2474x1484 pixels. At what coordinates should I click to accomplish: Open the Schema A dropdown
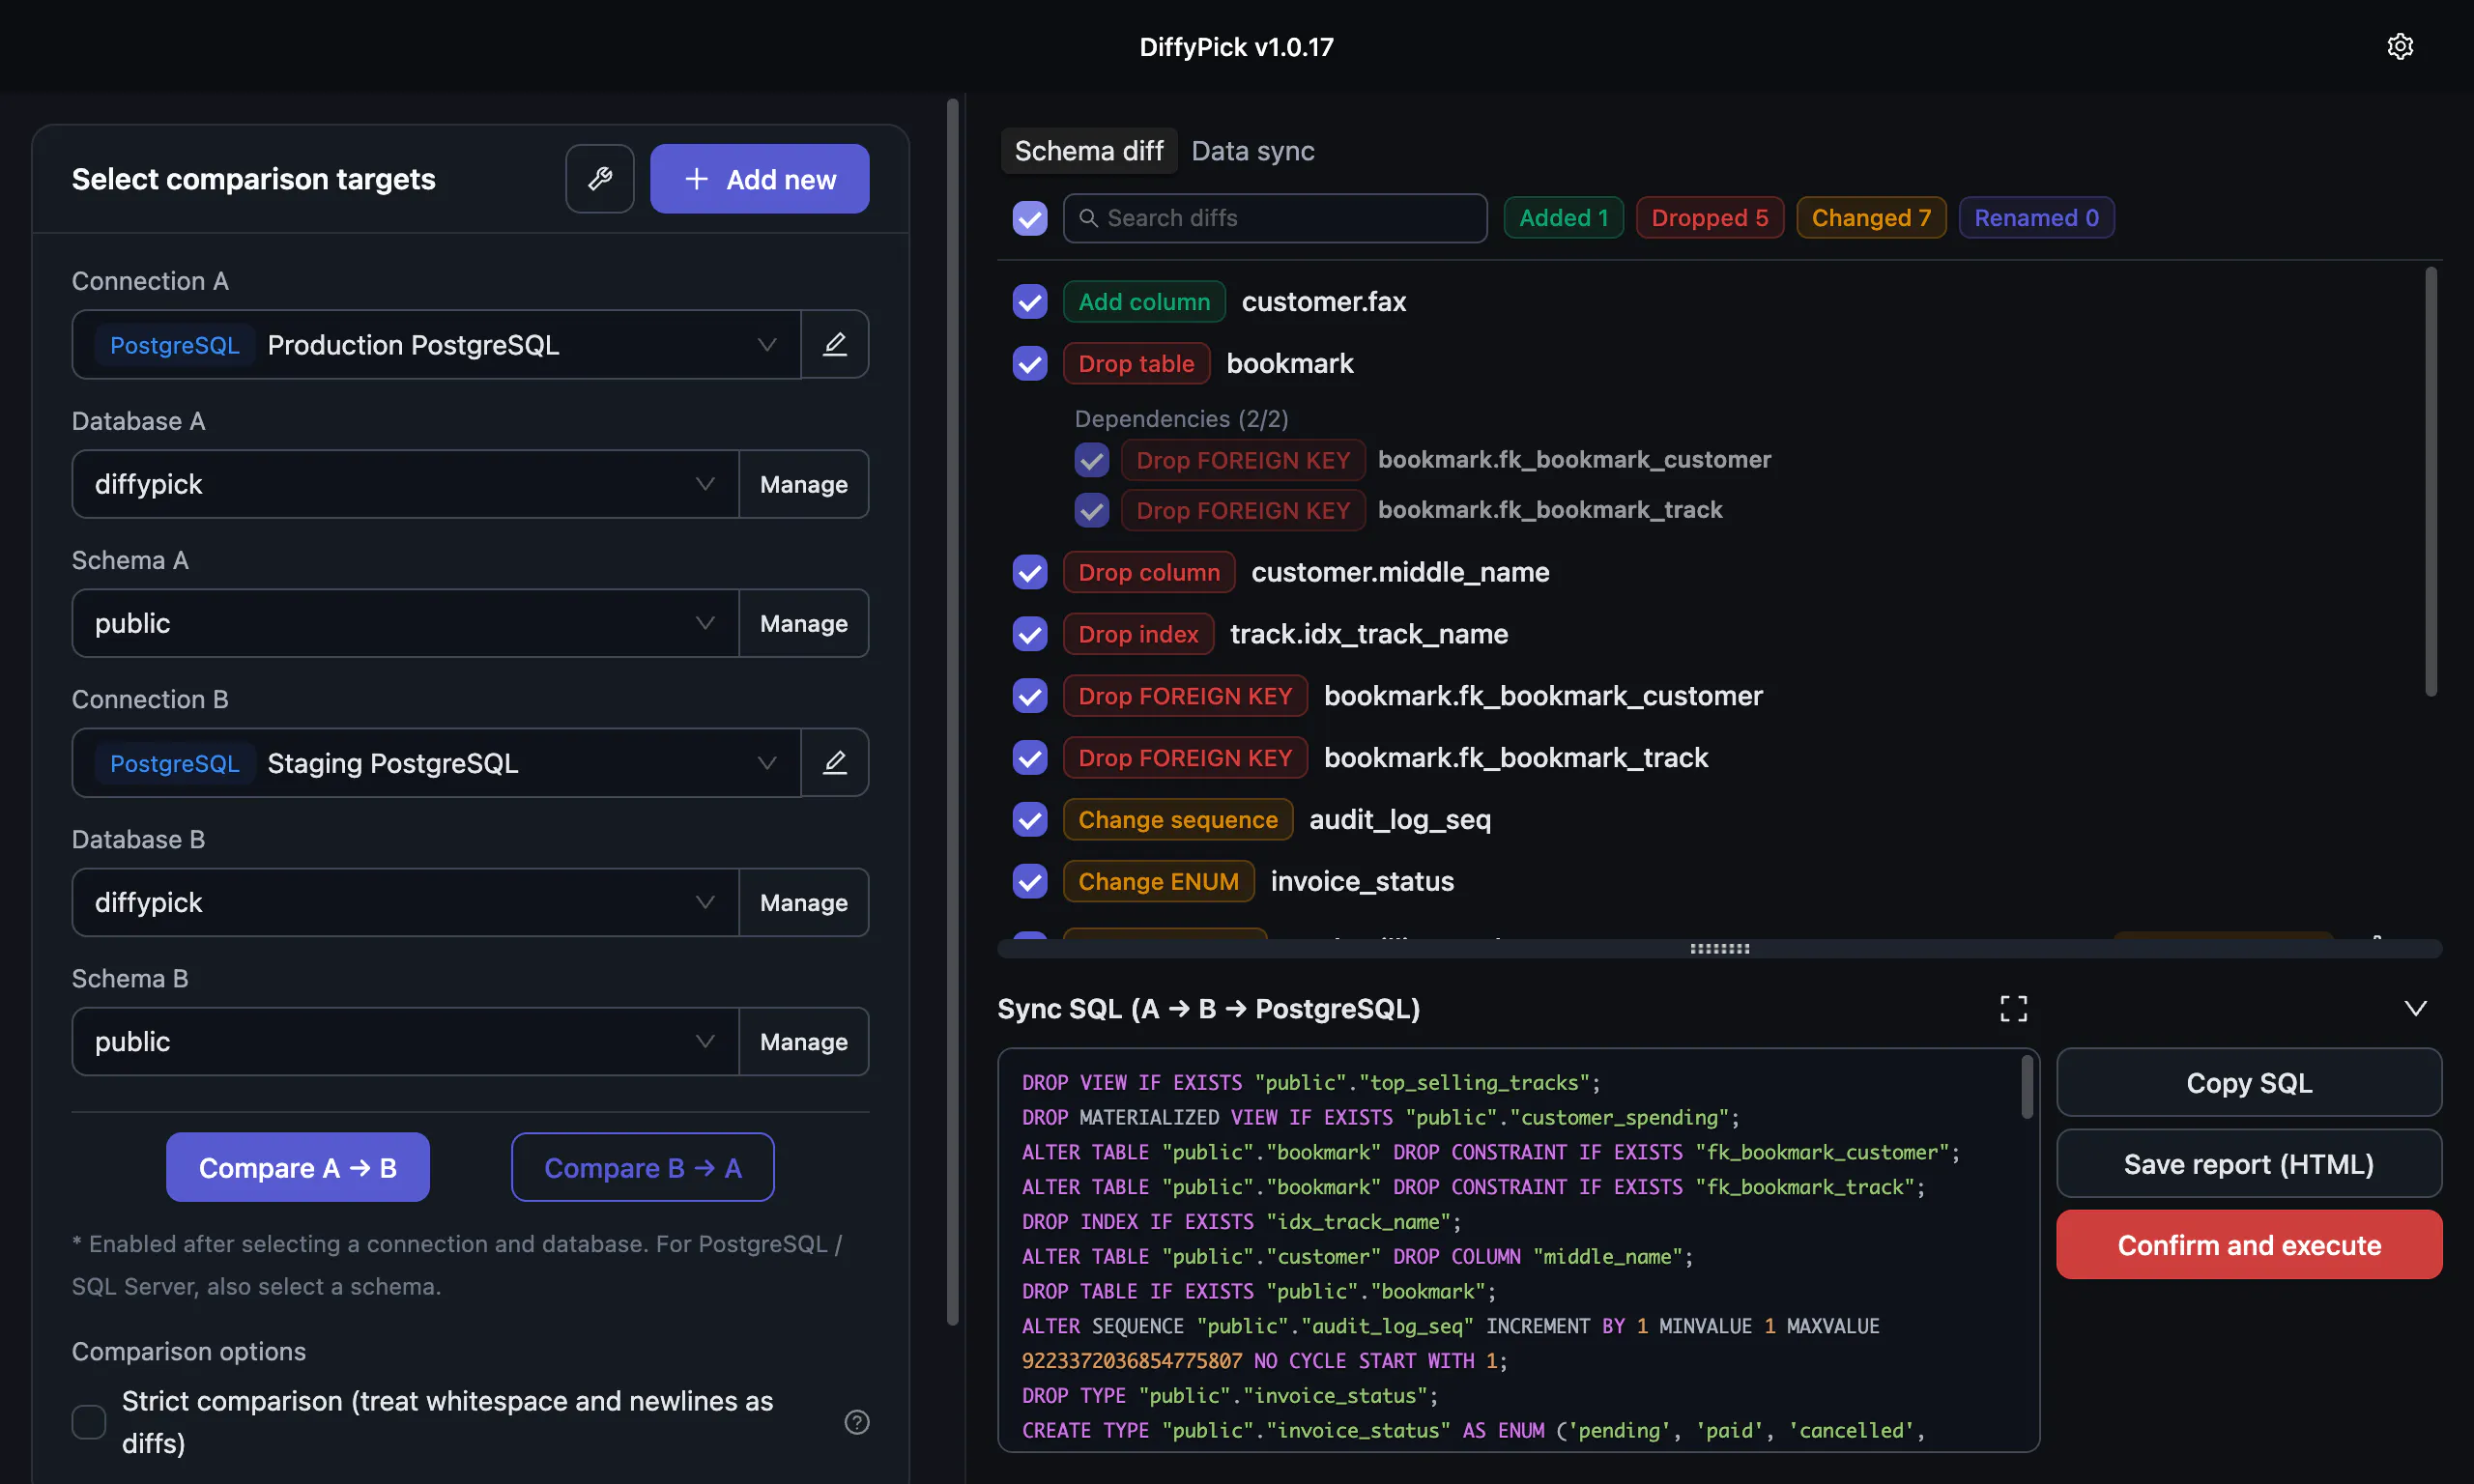405,623
